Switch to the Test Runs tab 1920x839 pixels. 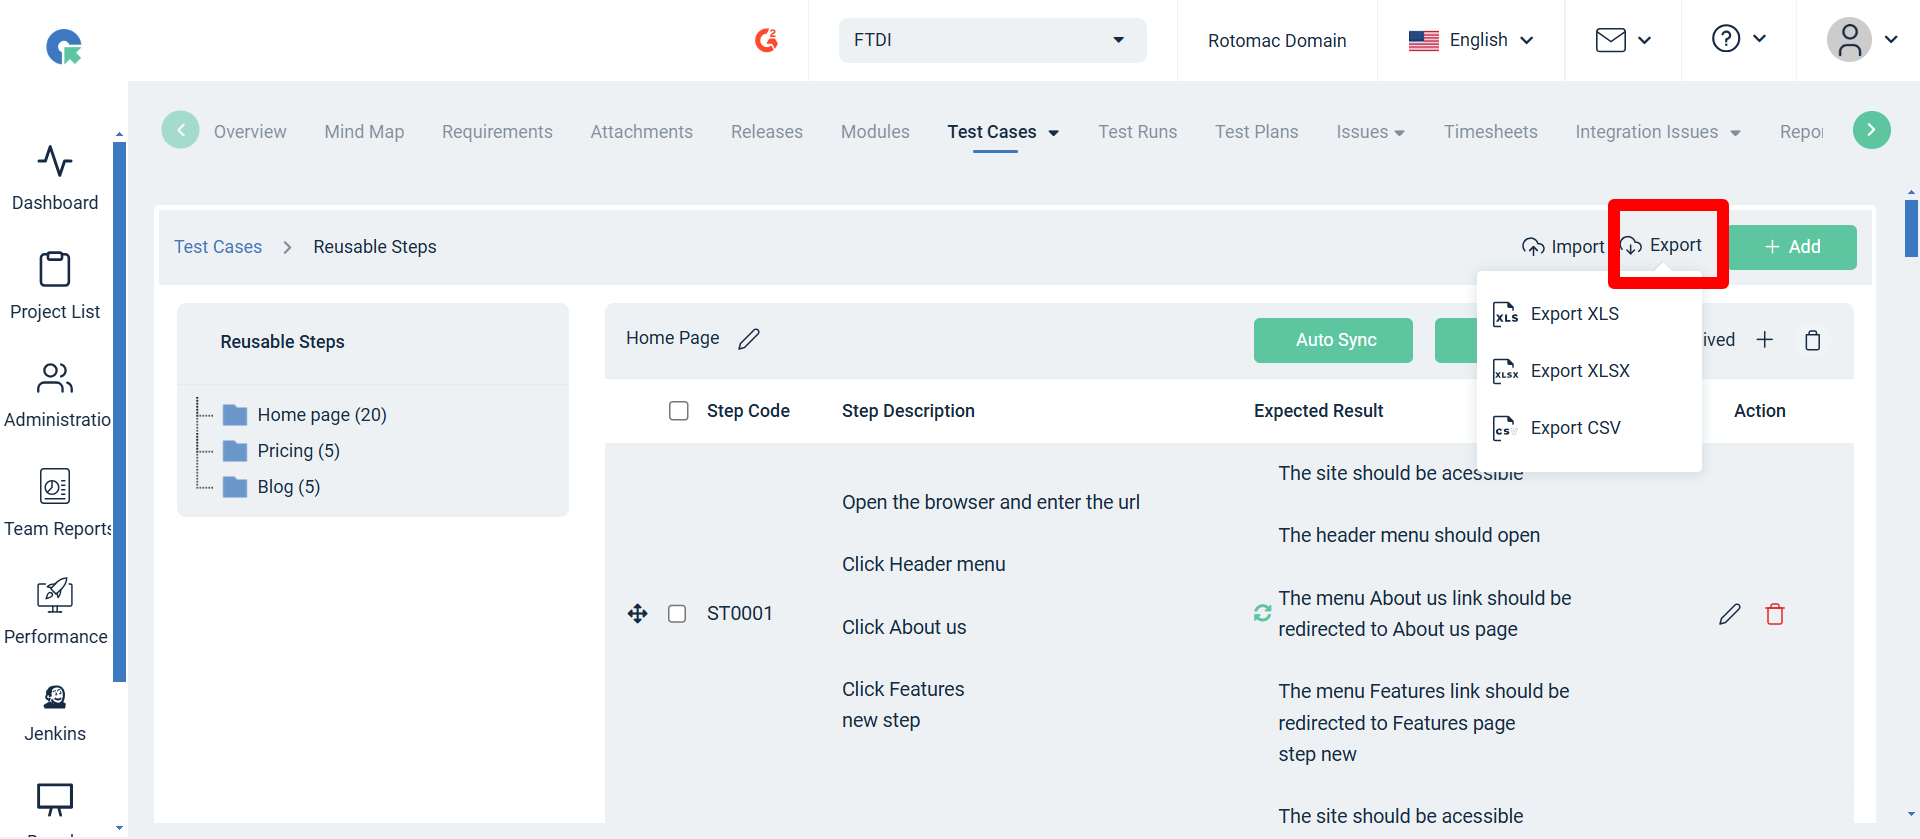pos(1138,132)
